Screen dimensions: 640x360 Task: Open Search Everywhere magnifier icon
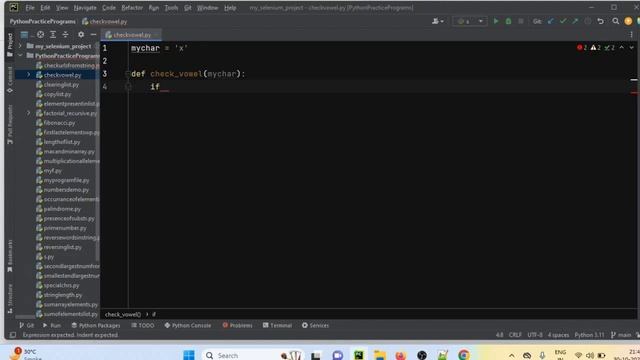pos(616,21)
